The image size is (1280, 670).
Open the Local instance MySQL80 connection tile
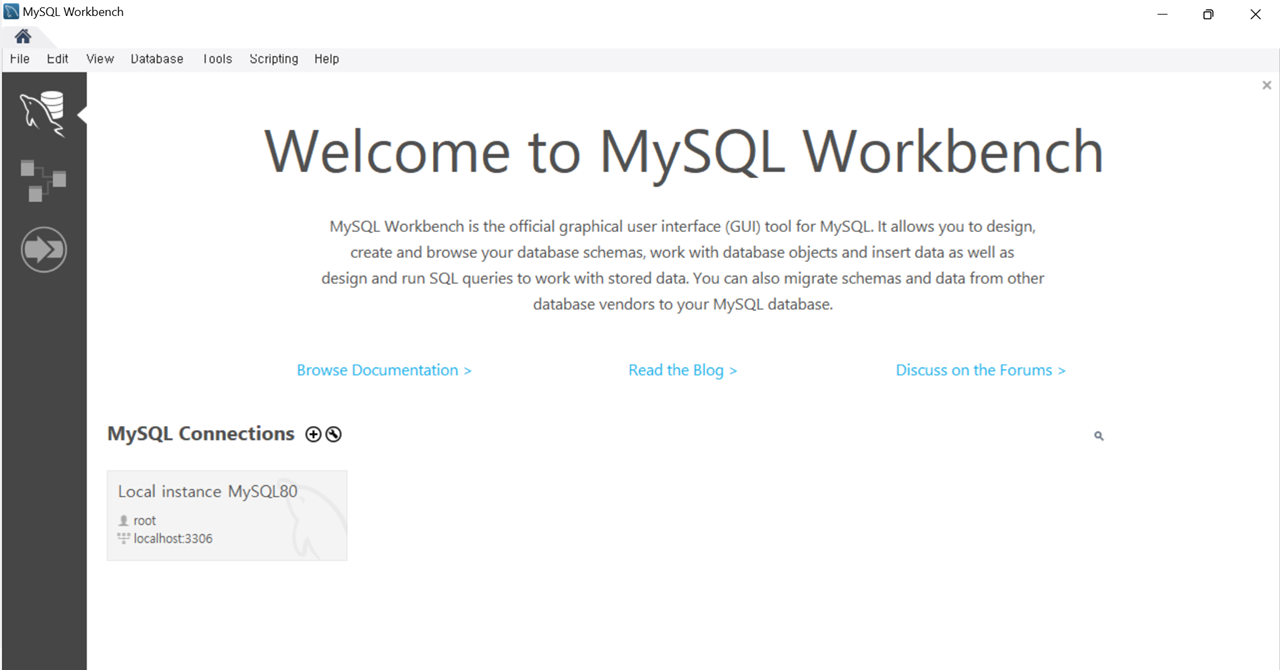227,515
